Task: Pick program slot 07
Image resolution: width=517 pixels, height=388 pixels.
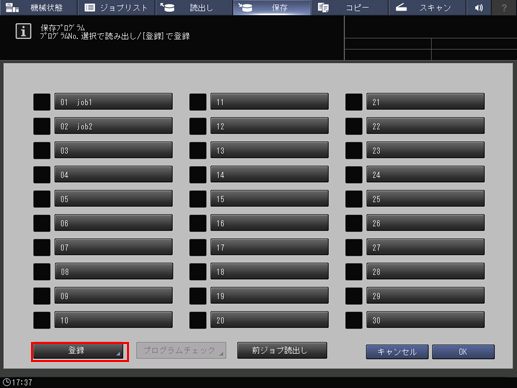Action: pos(113,247)
